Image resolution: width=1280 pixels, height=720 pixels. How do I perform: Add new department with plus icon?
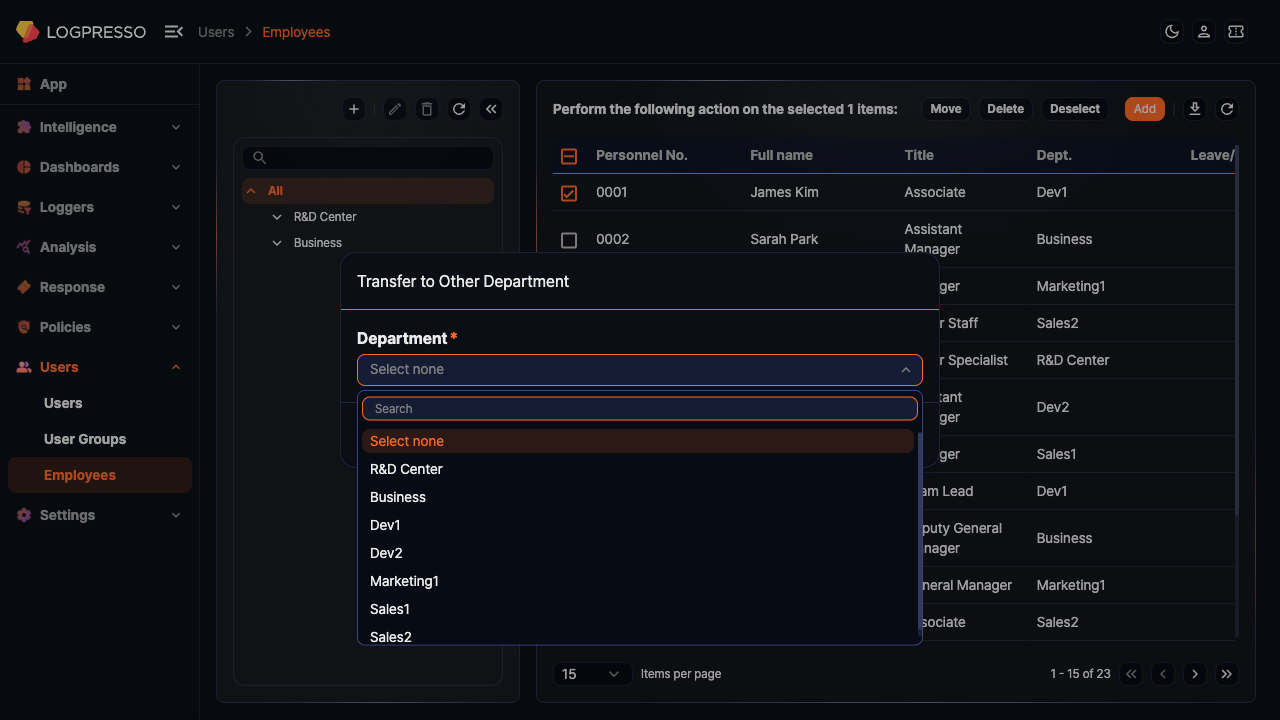(353, 109)
